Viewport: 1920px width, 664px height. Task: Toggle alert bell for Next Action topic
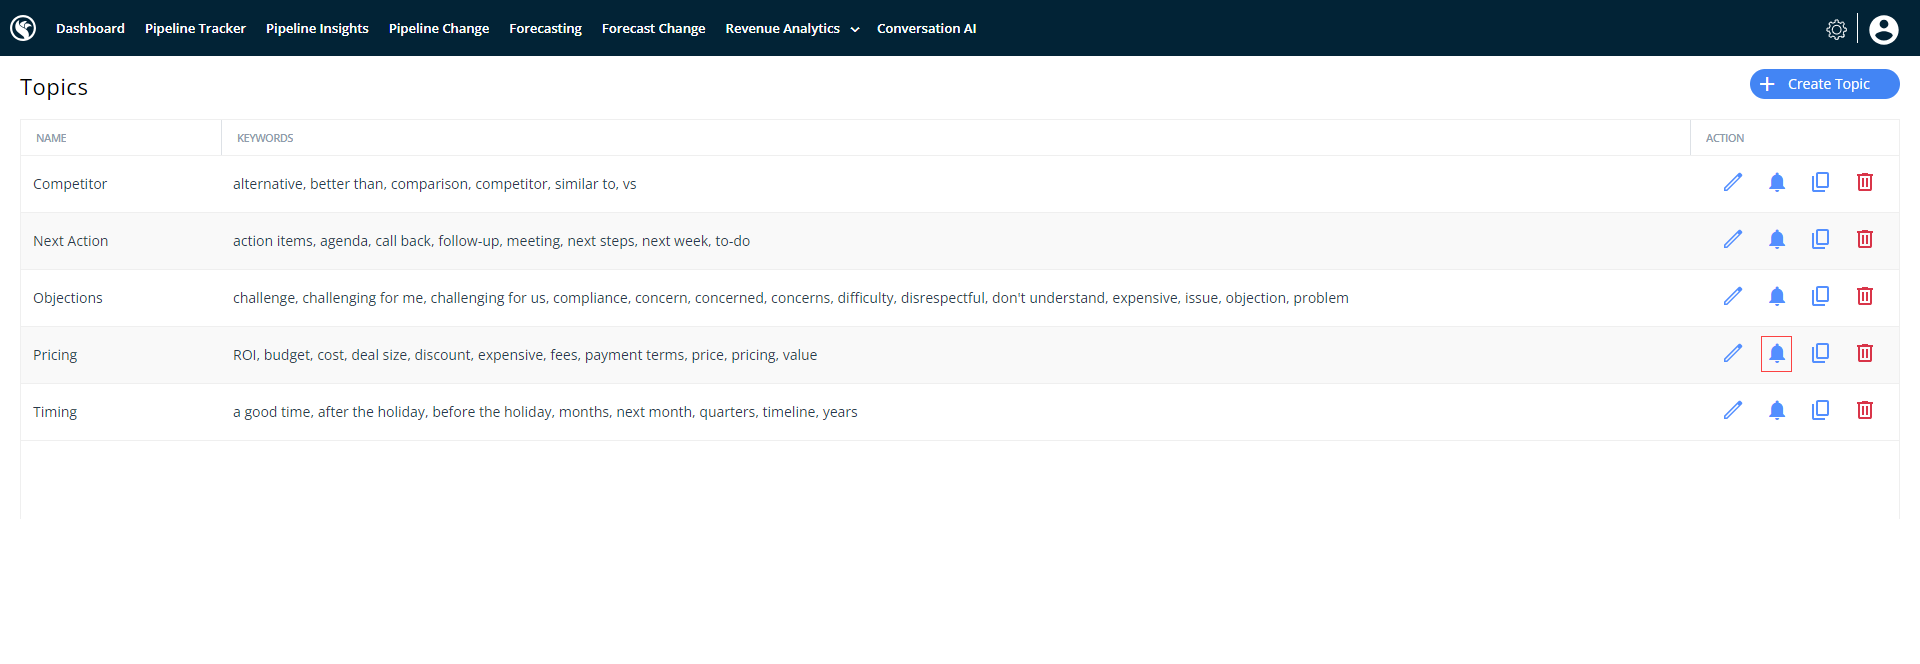(x=1776, y=239)
